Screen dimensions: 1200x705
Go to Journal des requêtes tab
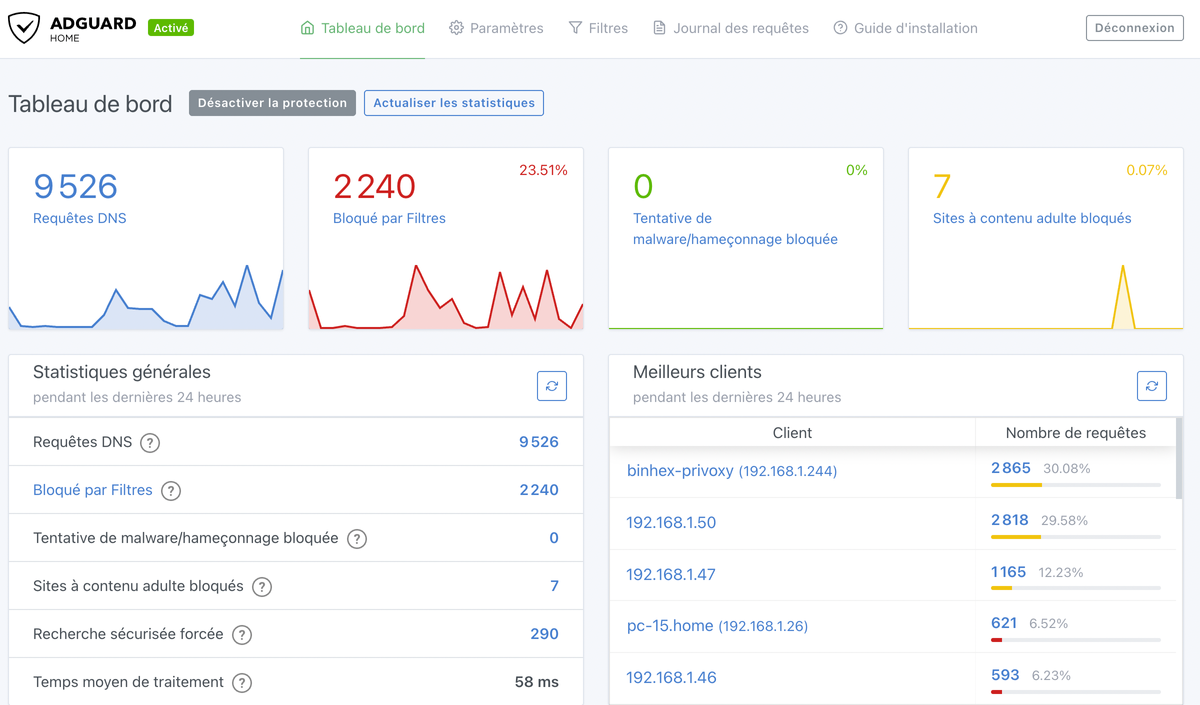(x=731, y=28)
